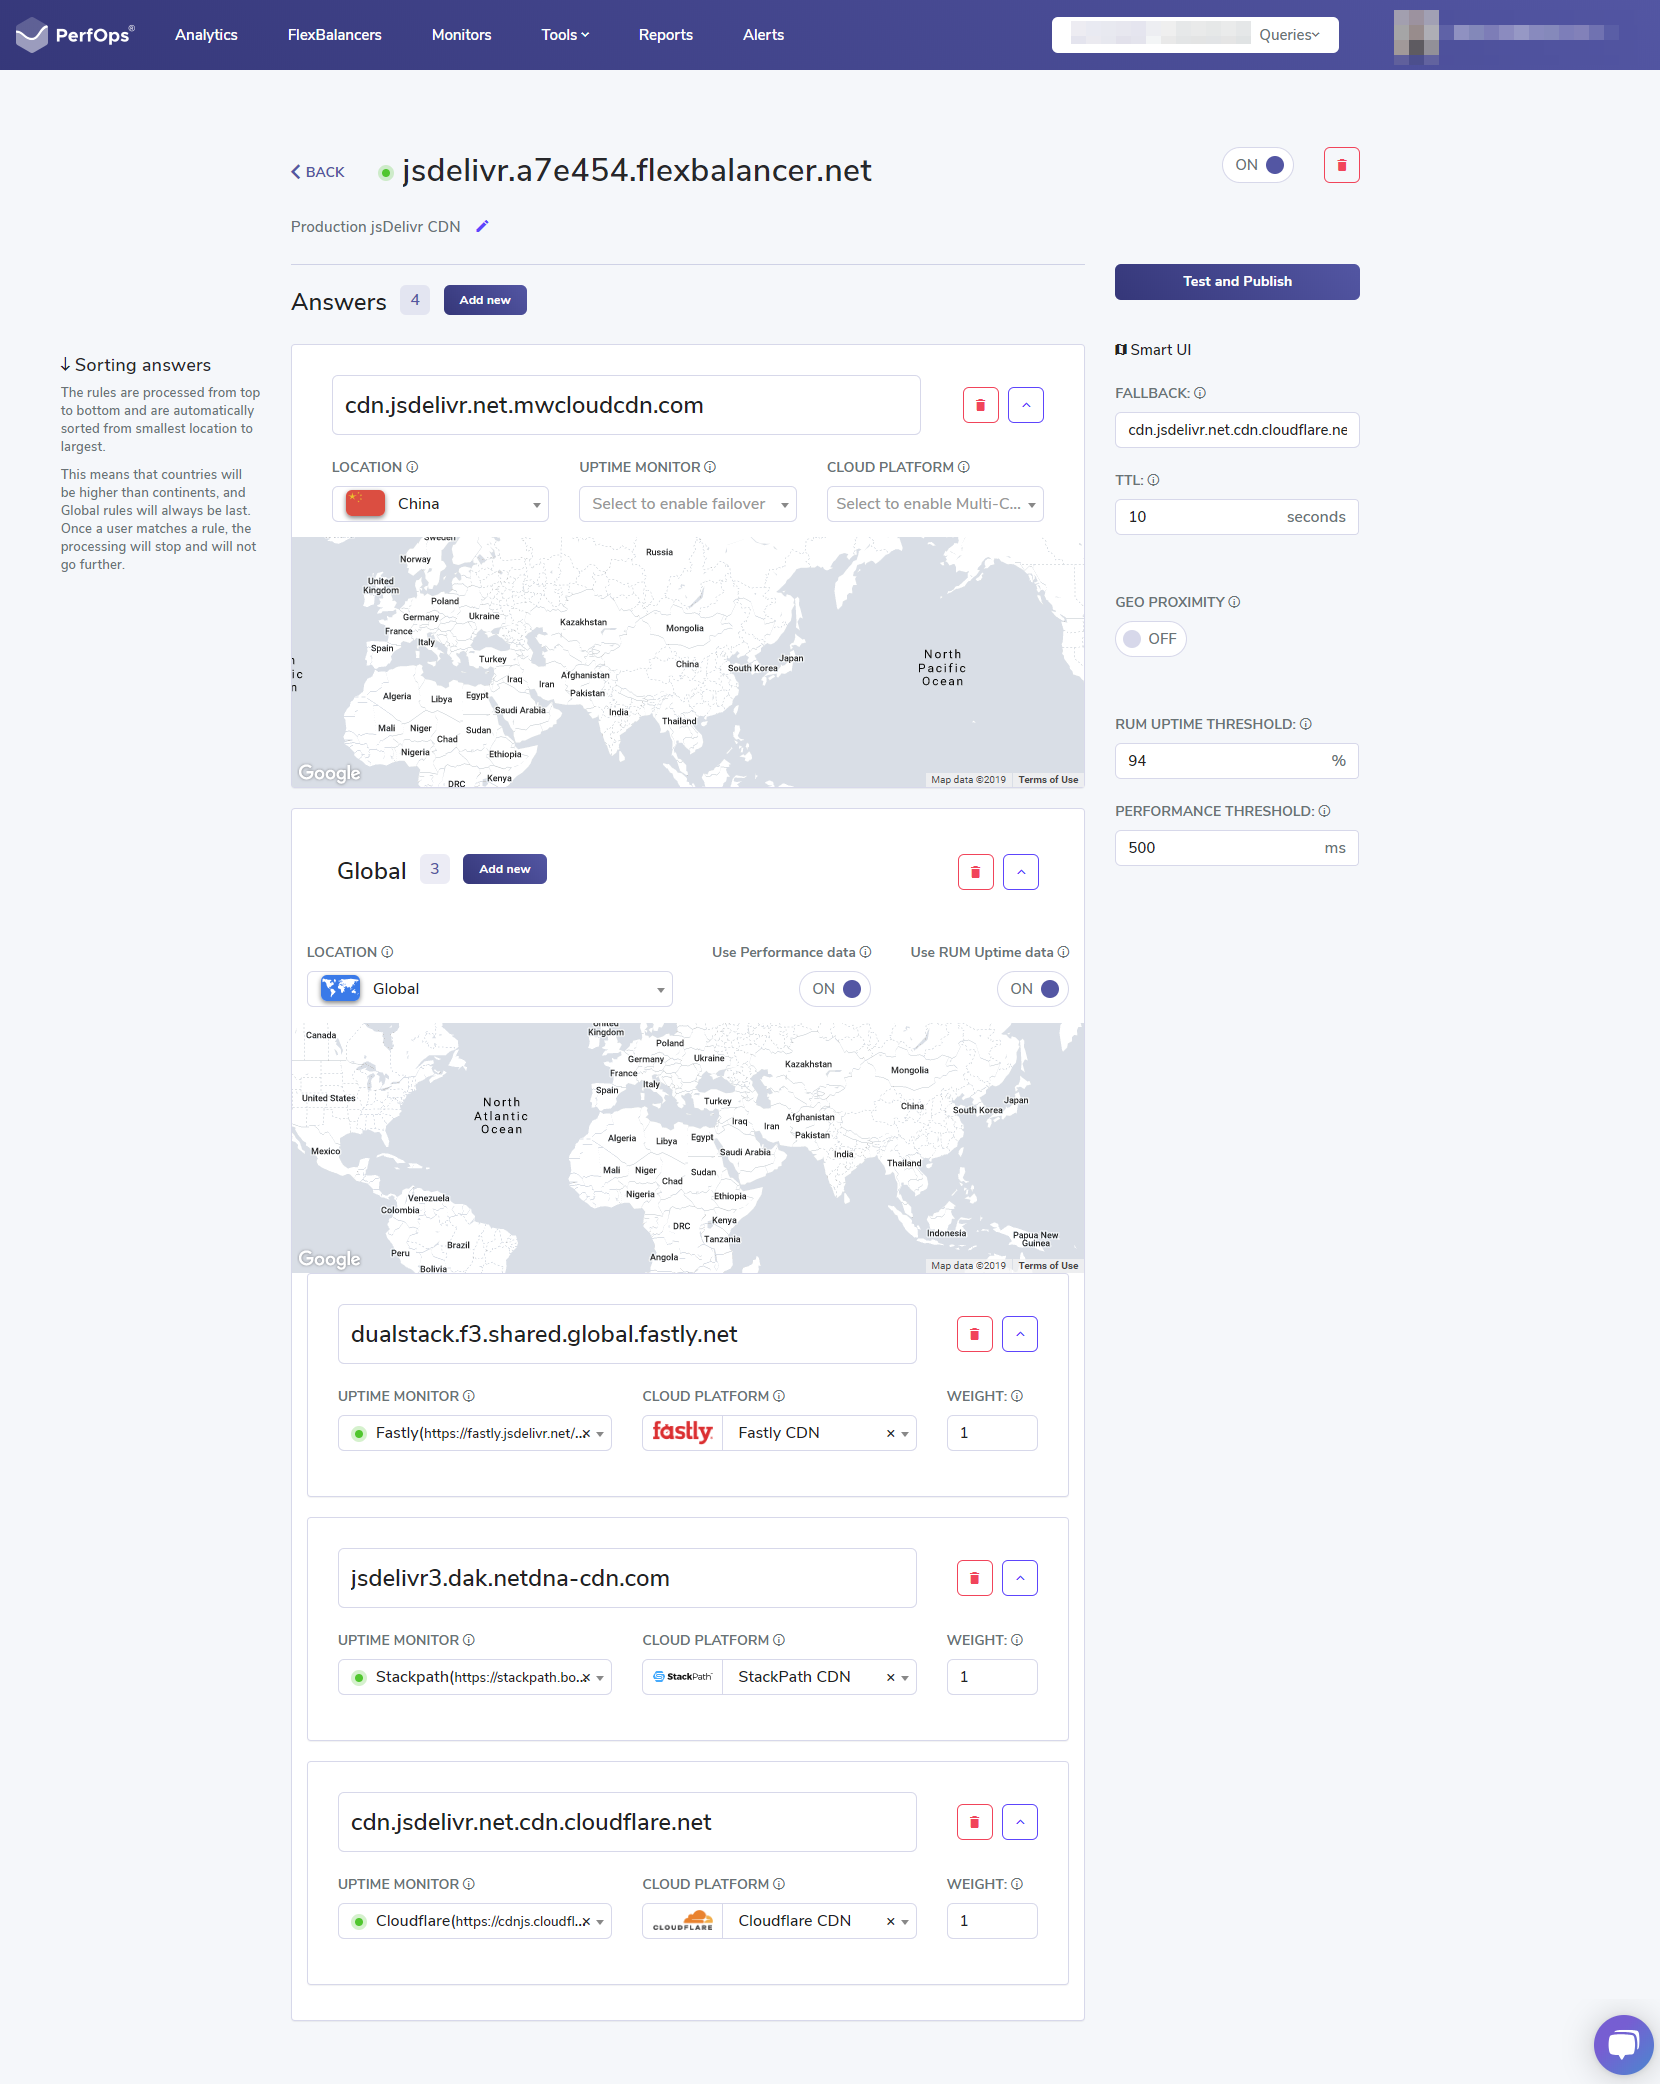
Task: Click the RUM uptime threshold field
Action: click(1237, 761)
